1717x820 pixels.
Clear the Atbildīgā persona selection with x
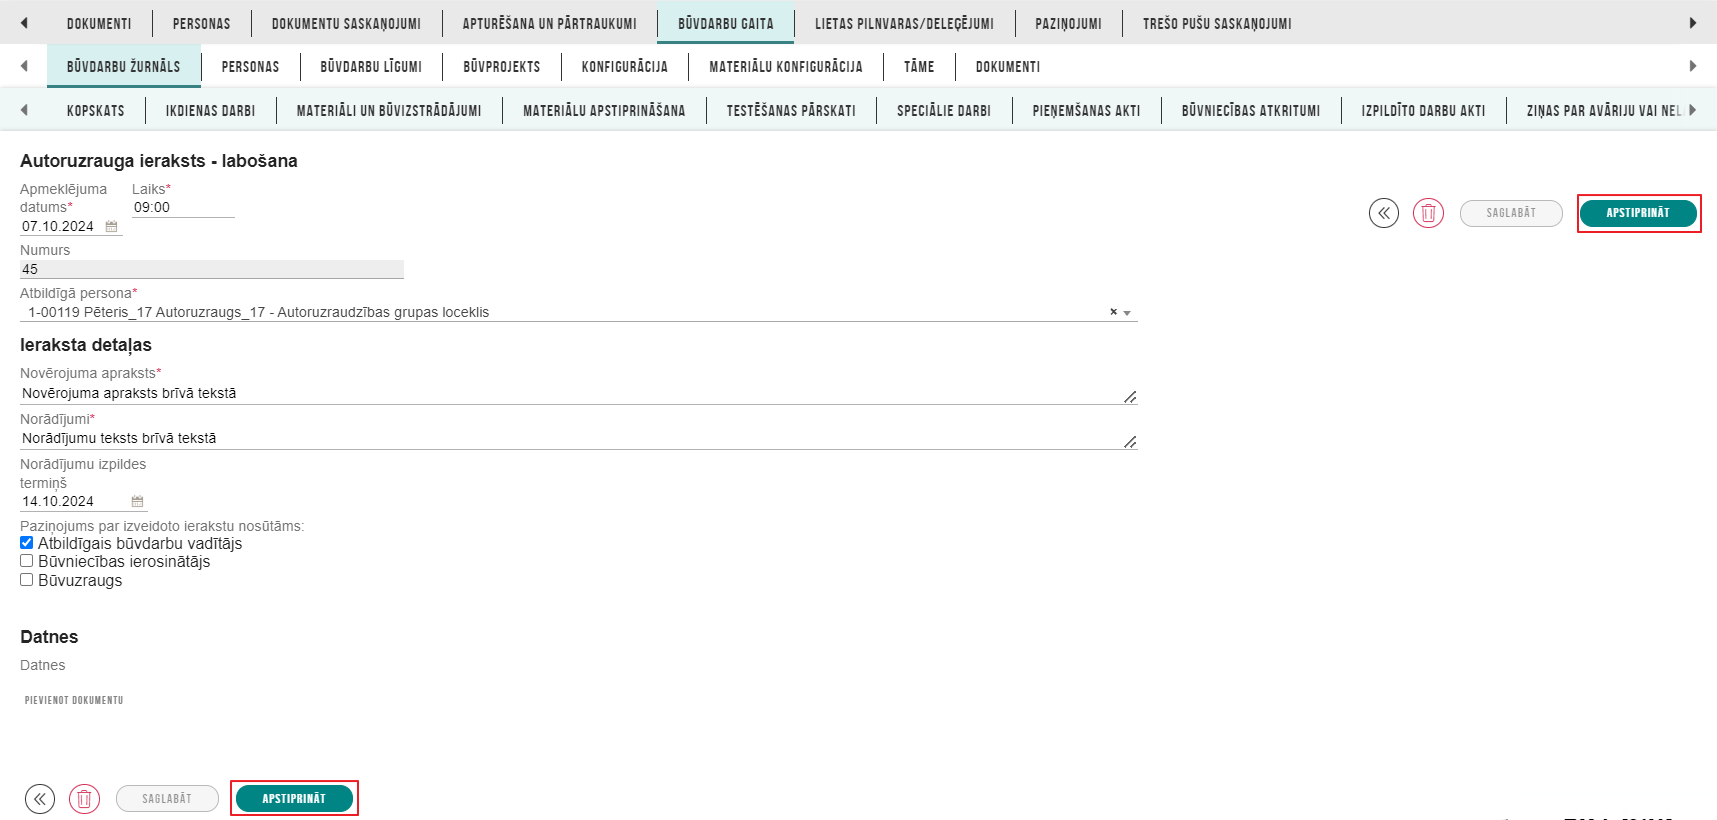[1113, 312]
